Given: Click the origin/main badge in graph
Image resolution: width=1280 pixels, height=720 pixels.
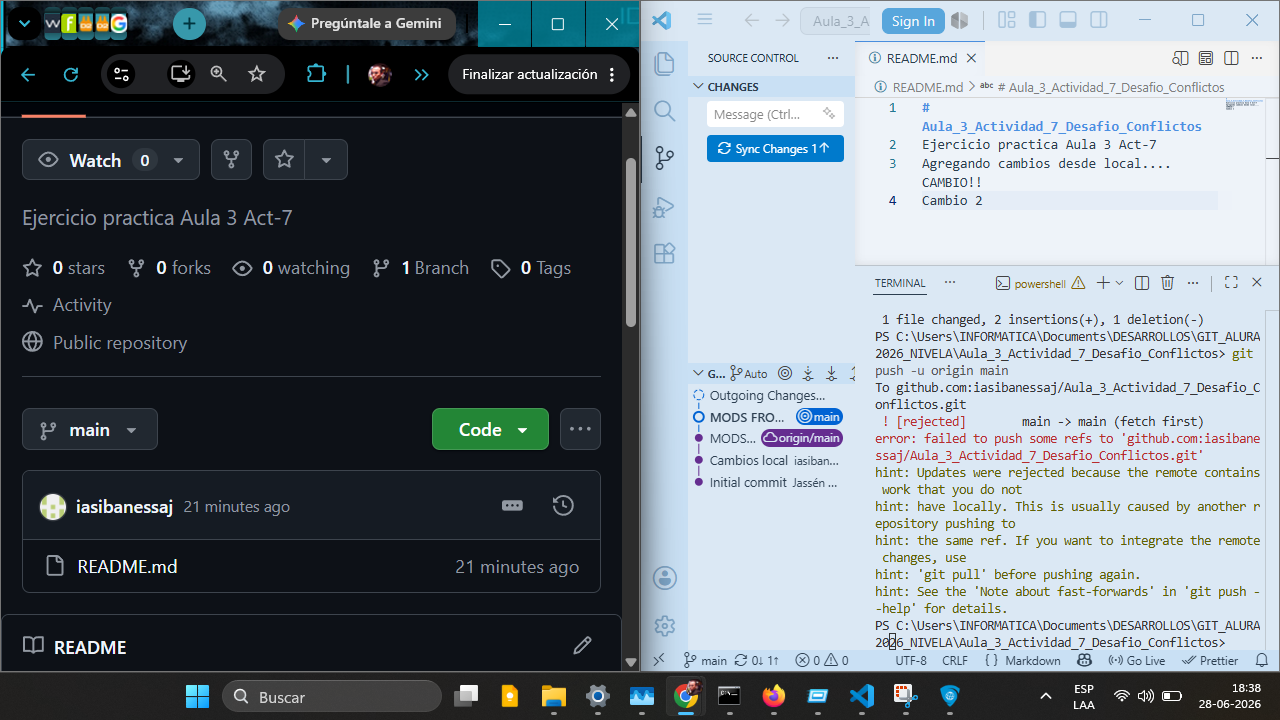Looking at the screenshot, I should (x=802, y=438).
